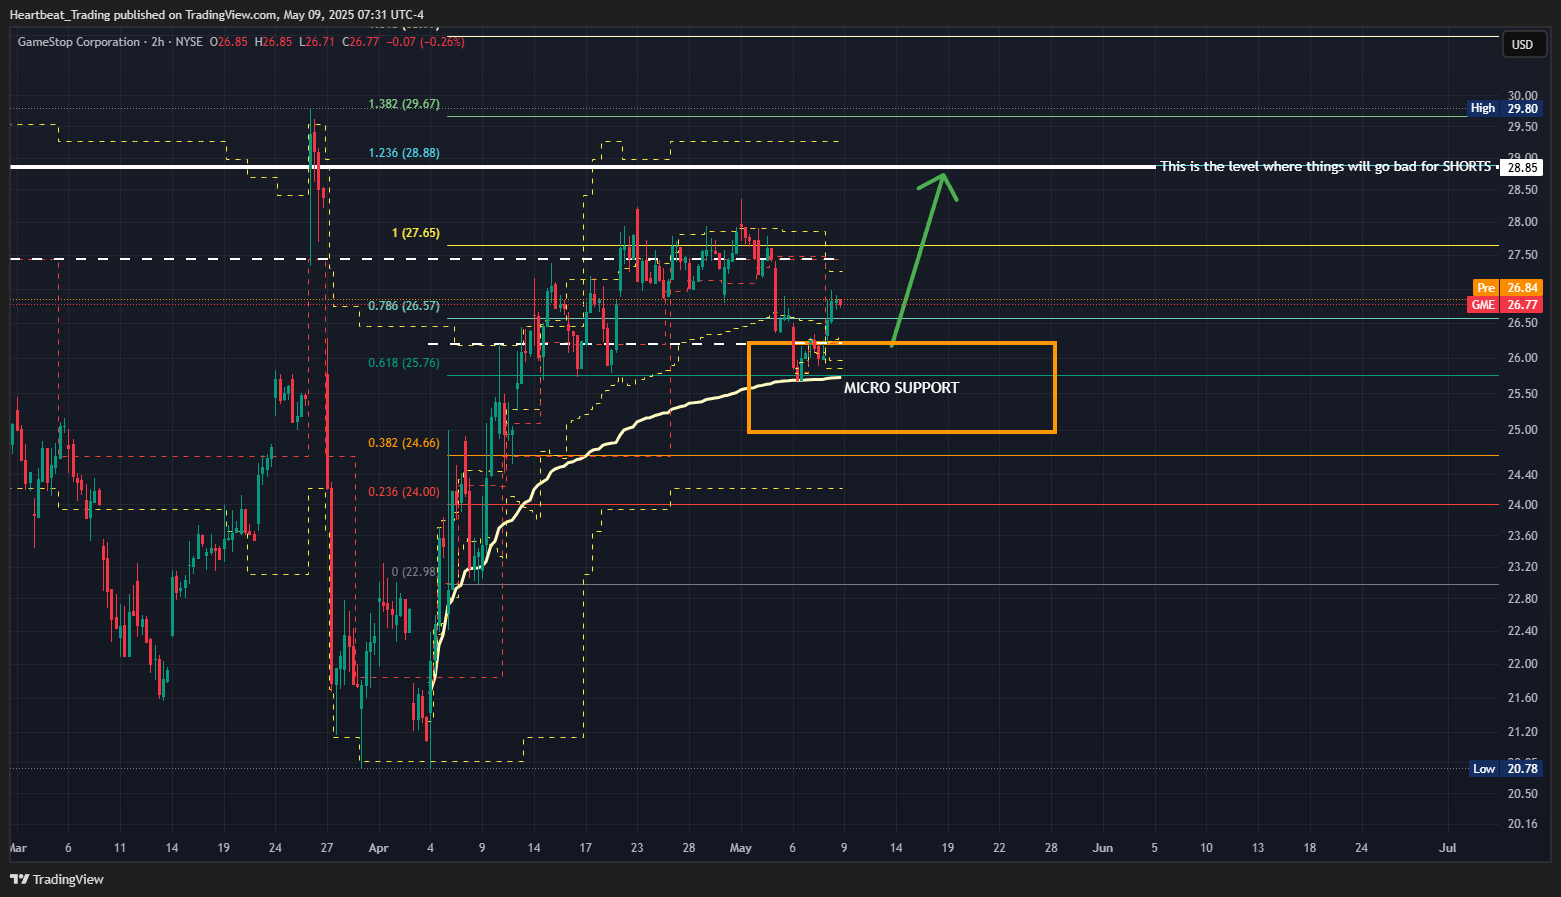Click the high value H26.85
The width and height of the screenshot is (1561, 897).
point(273,42)
